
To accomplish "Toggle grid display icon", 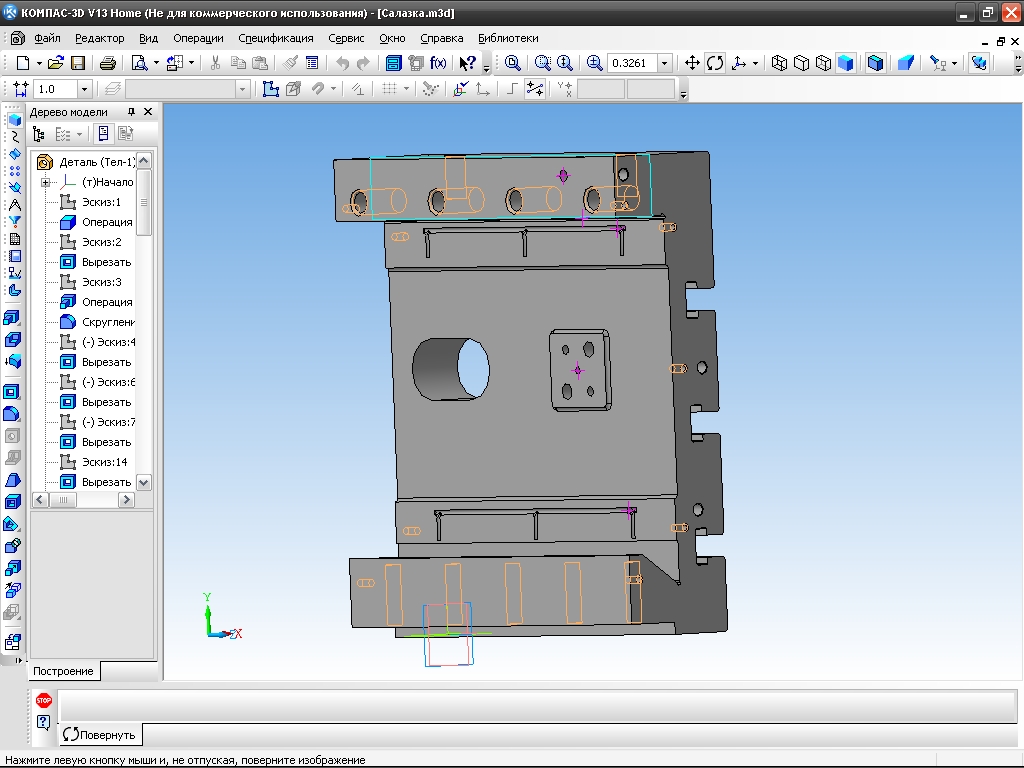I will point(389,89).
